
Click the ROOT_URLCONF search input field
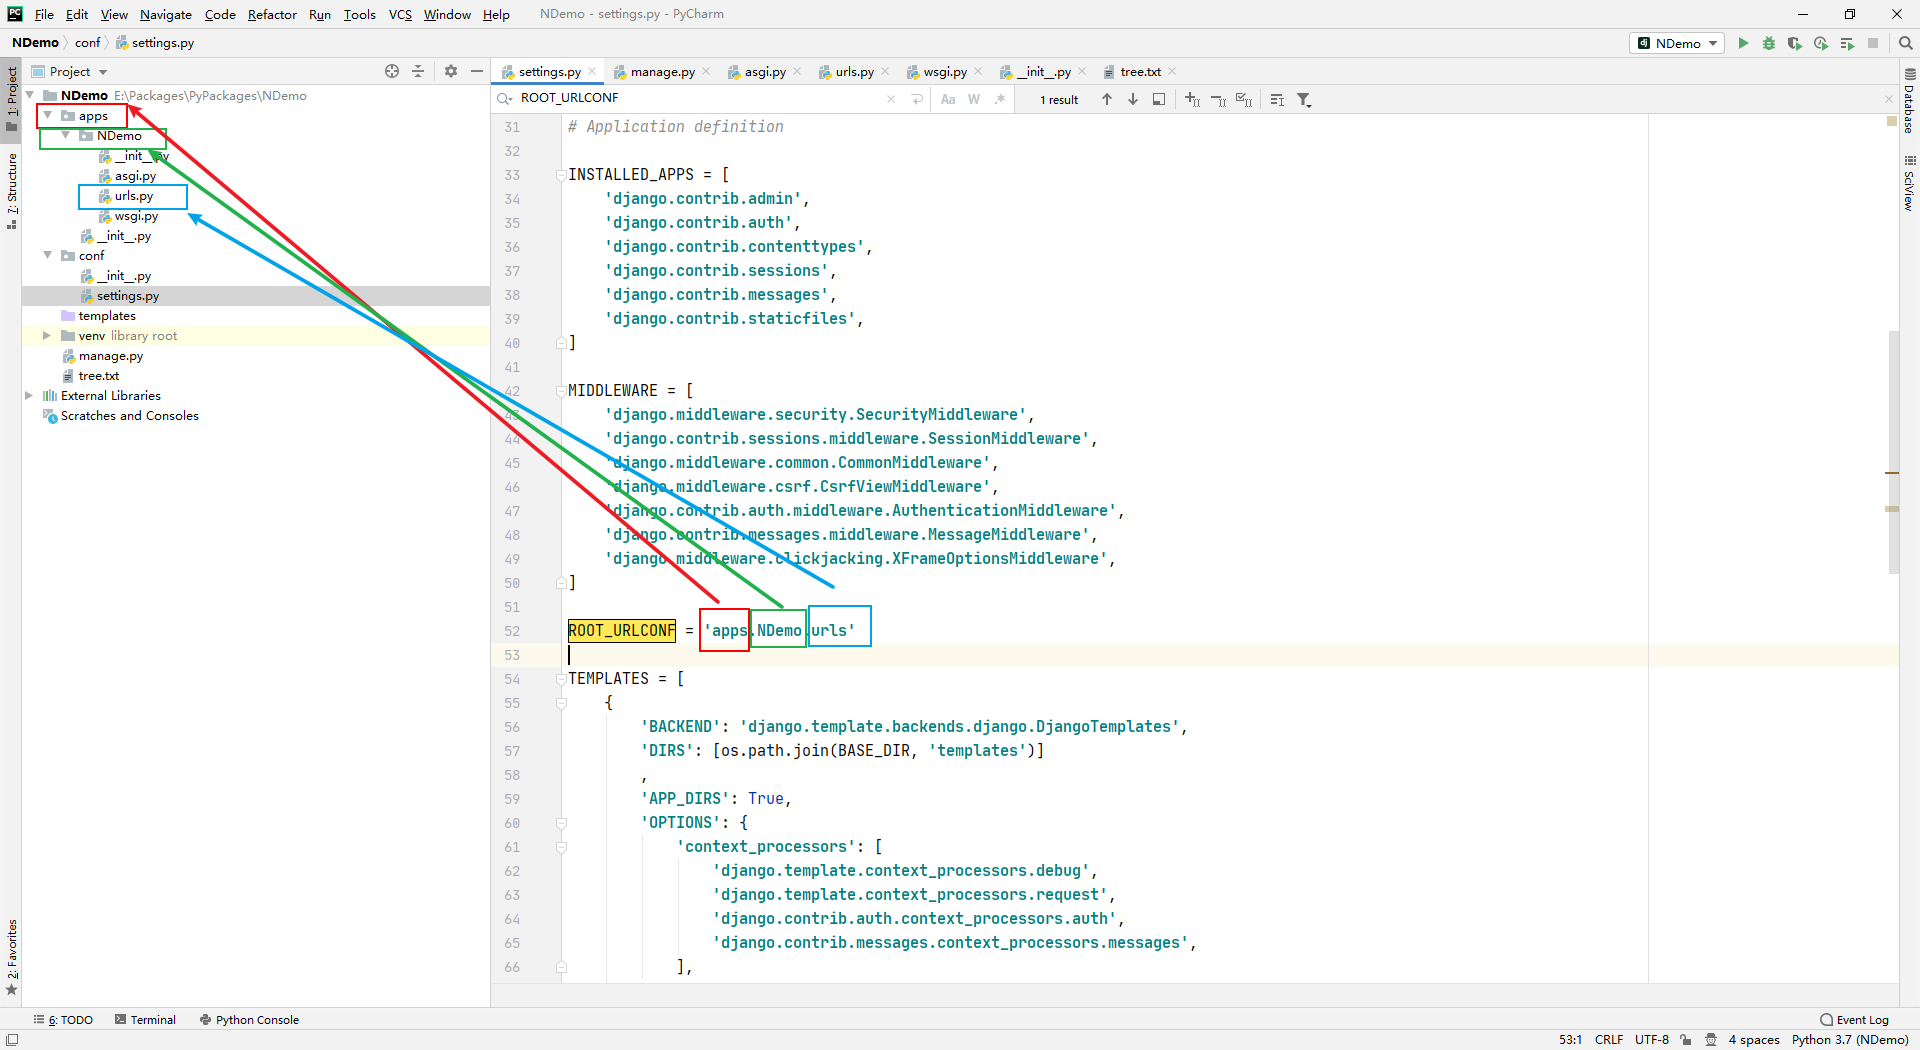coord(700,98)
